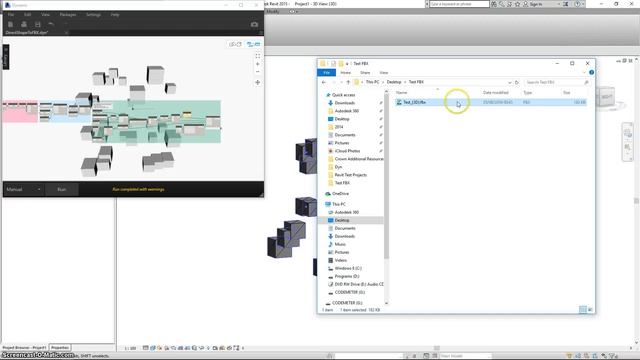Expand the collapsed Library side panel in Dynamo
640x360 pixels.
point(6,57)
